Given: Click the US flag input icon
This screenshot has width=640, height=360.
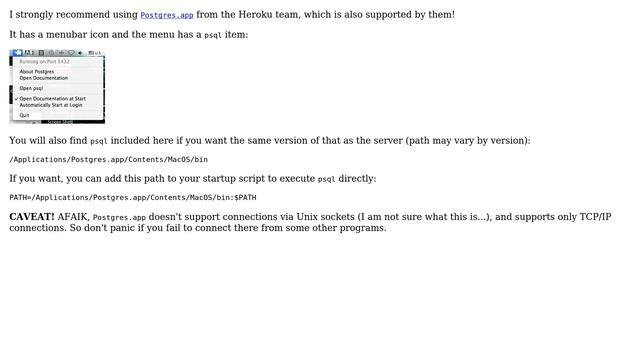Looking at the screenshot, I should pyautogui.click(x=91, y=53).
